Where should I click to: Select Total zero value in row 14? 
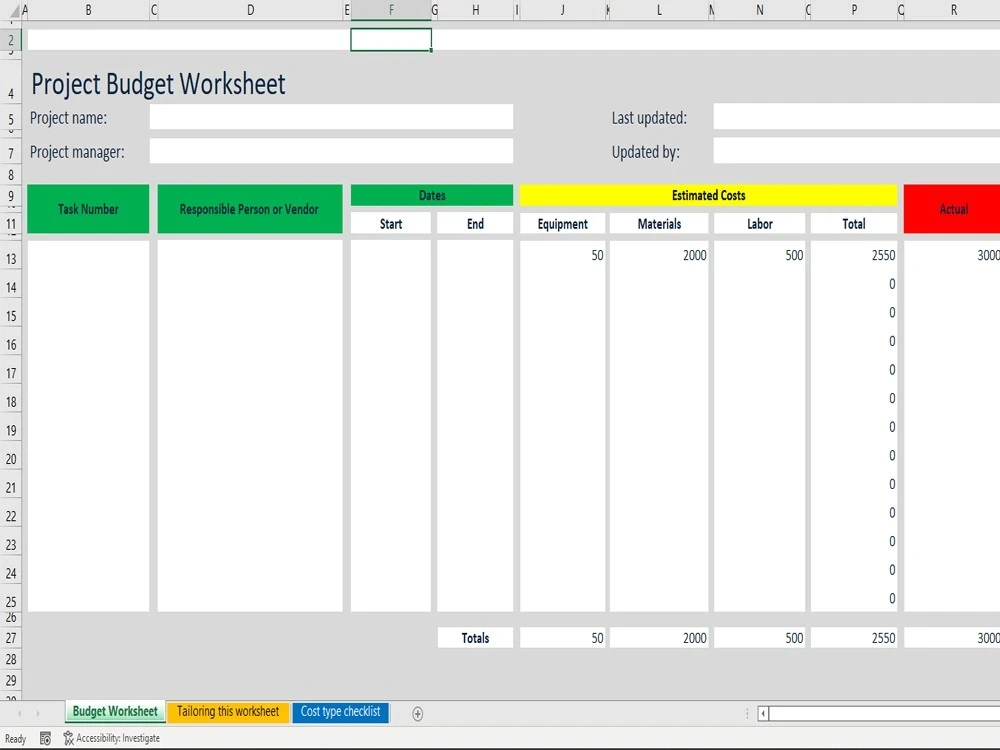click(x=854, y=284)
